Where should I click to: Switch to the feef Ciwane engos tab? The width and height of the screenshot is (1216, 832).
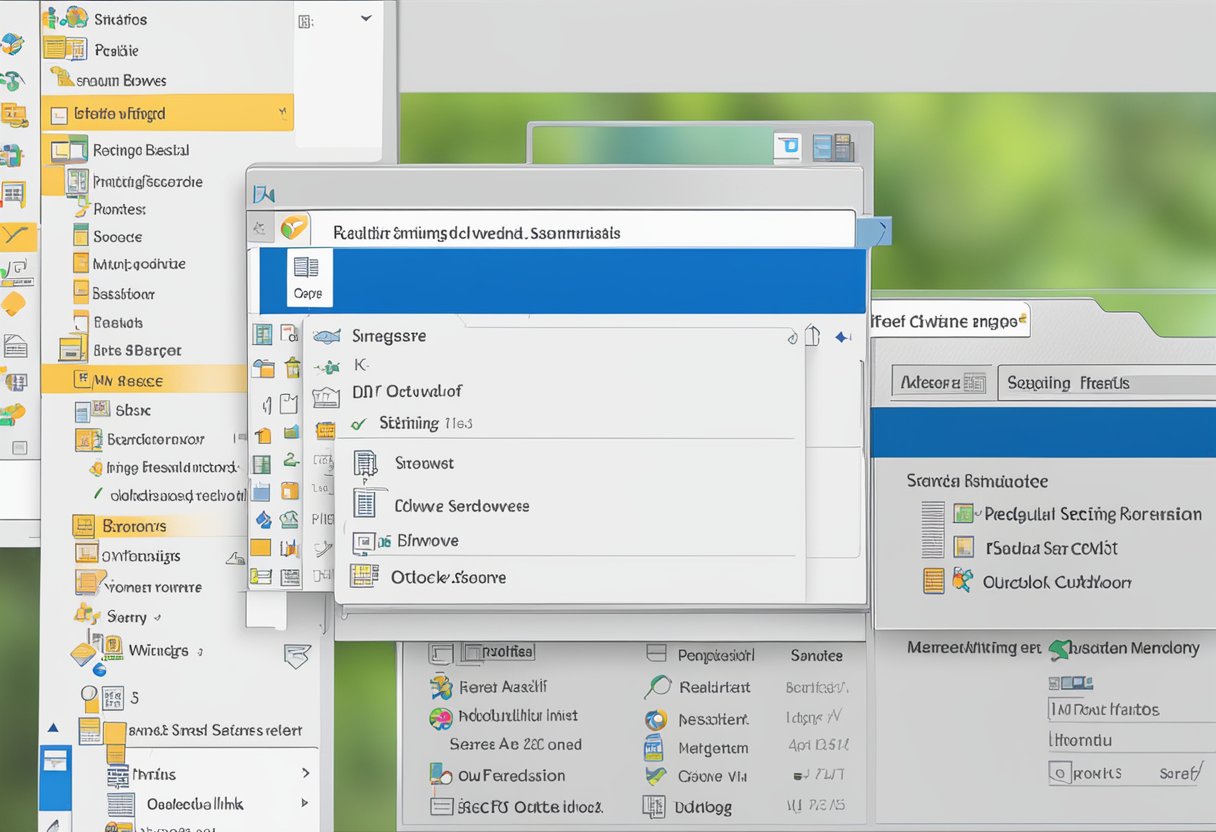pyautogui.click(x=950, y=320)
